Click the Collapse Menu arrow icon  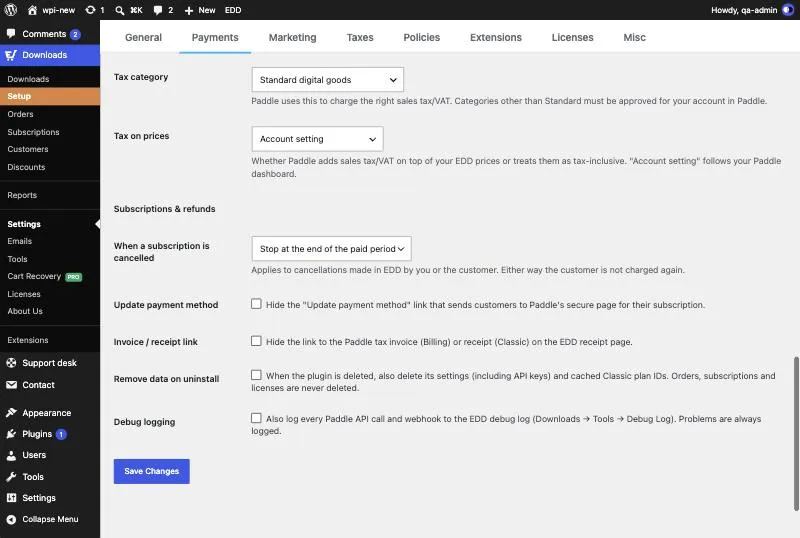(x=11, y=519)
